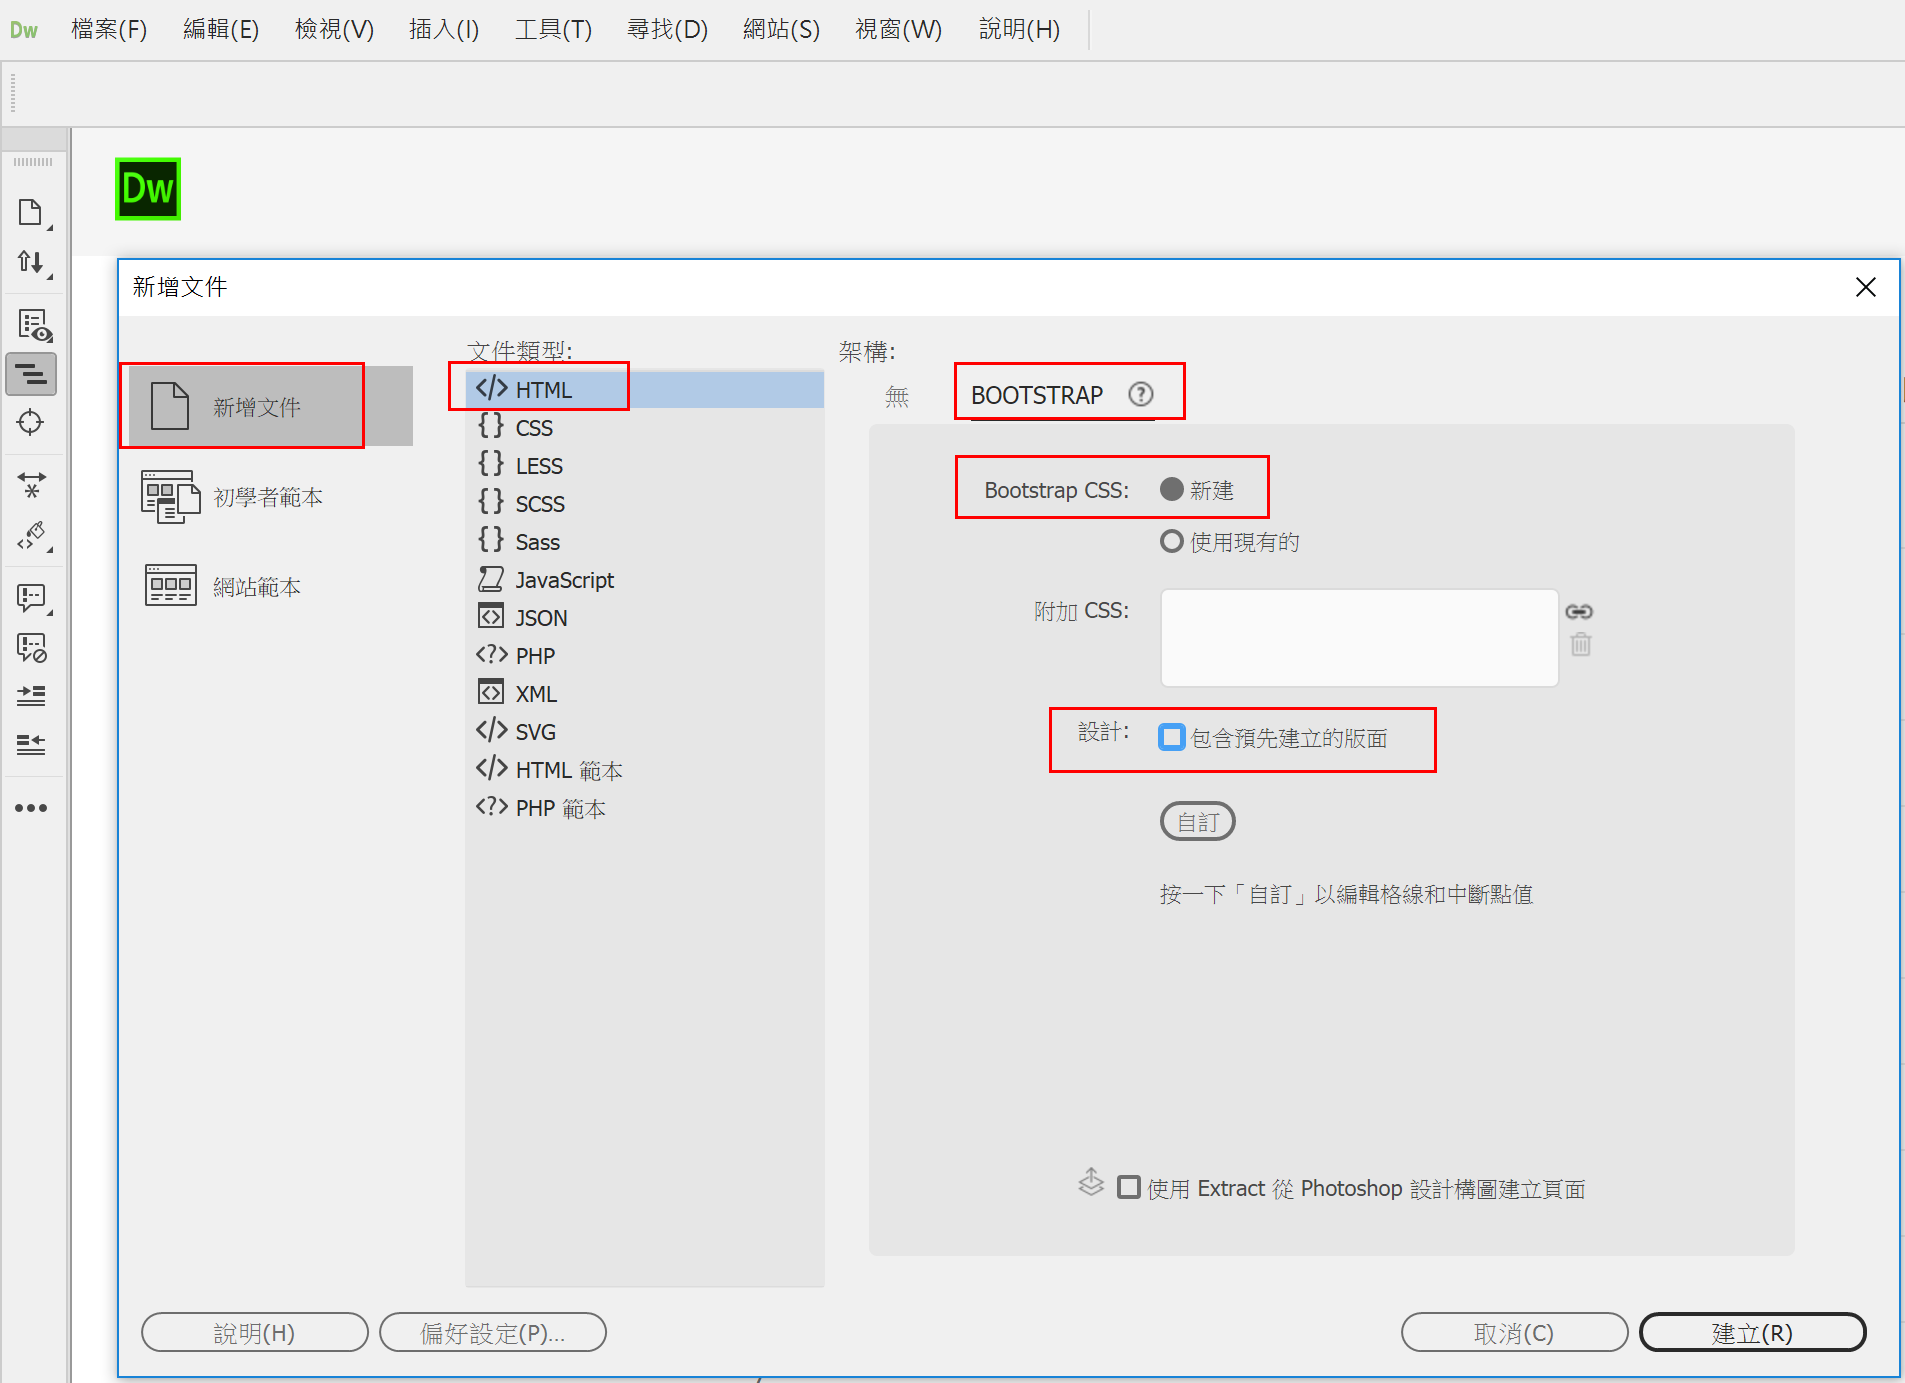Switch to the BOOTSTRAP framework tab
Viewport: 1905px width, 1383px height.
click(1036, 395)
